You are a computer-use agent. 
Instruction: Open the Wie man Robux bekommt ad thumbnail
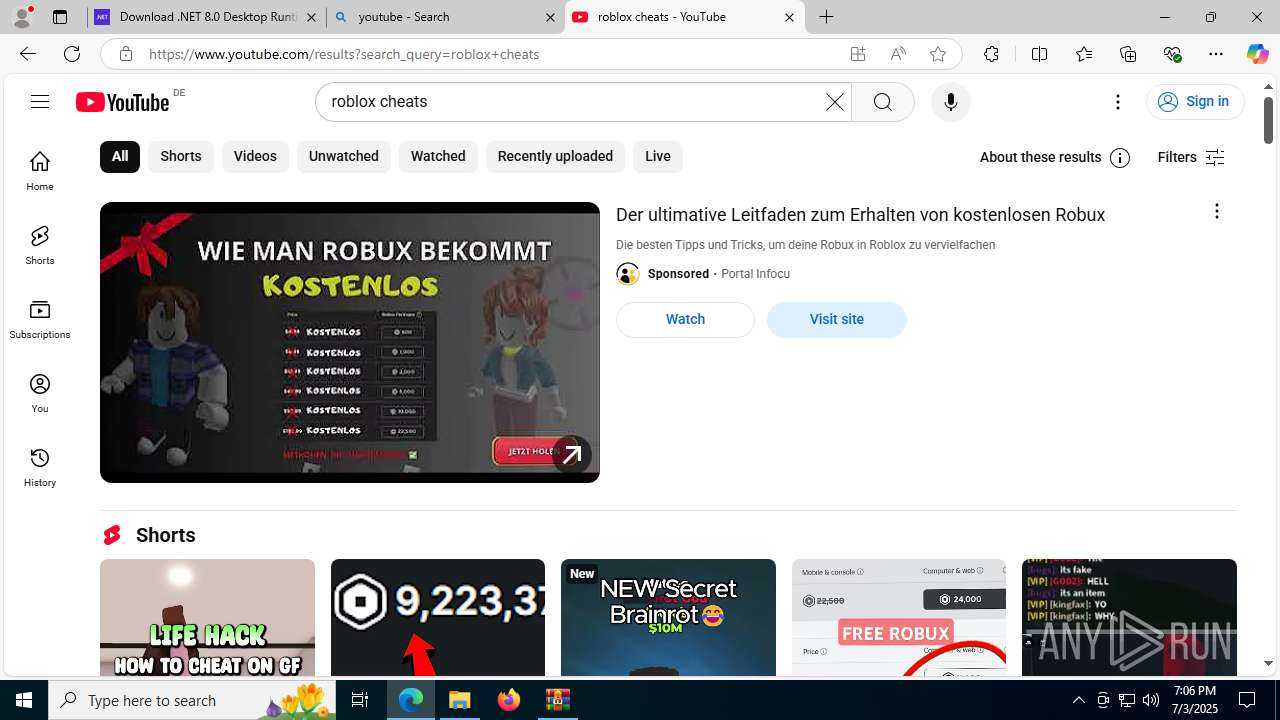[x=349, y=343]
